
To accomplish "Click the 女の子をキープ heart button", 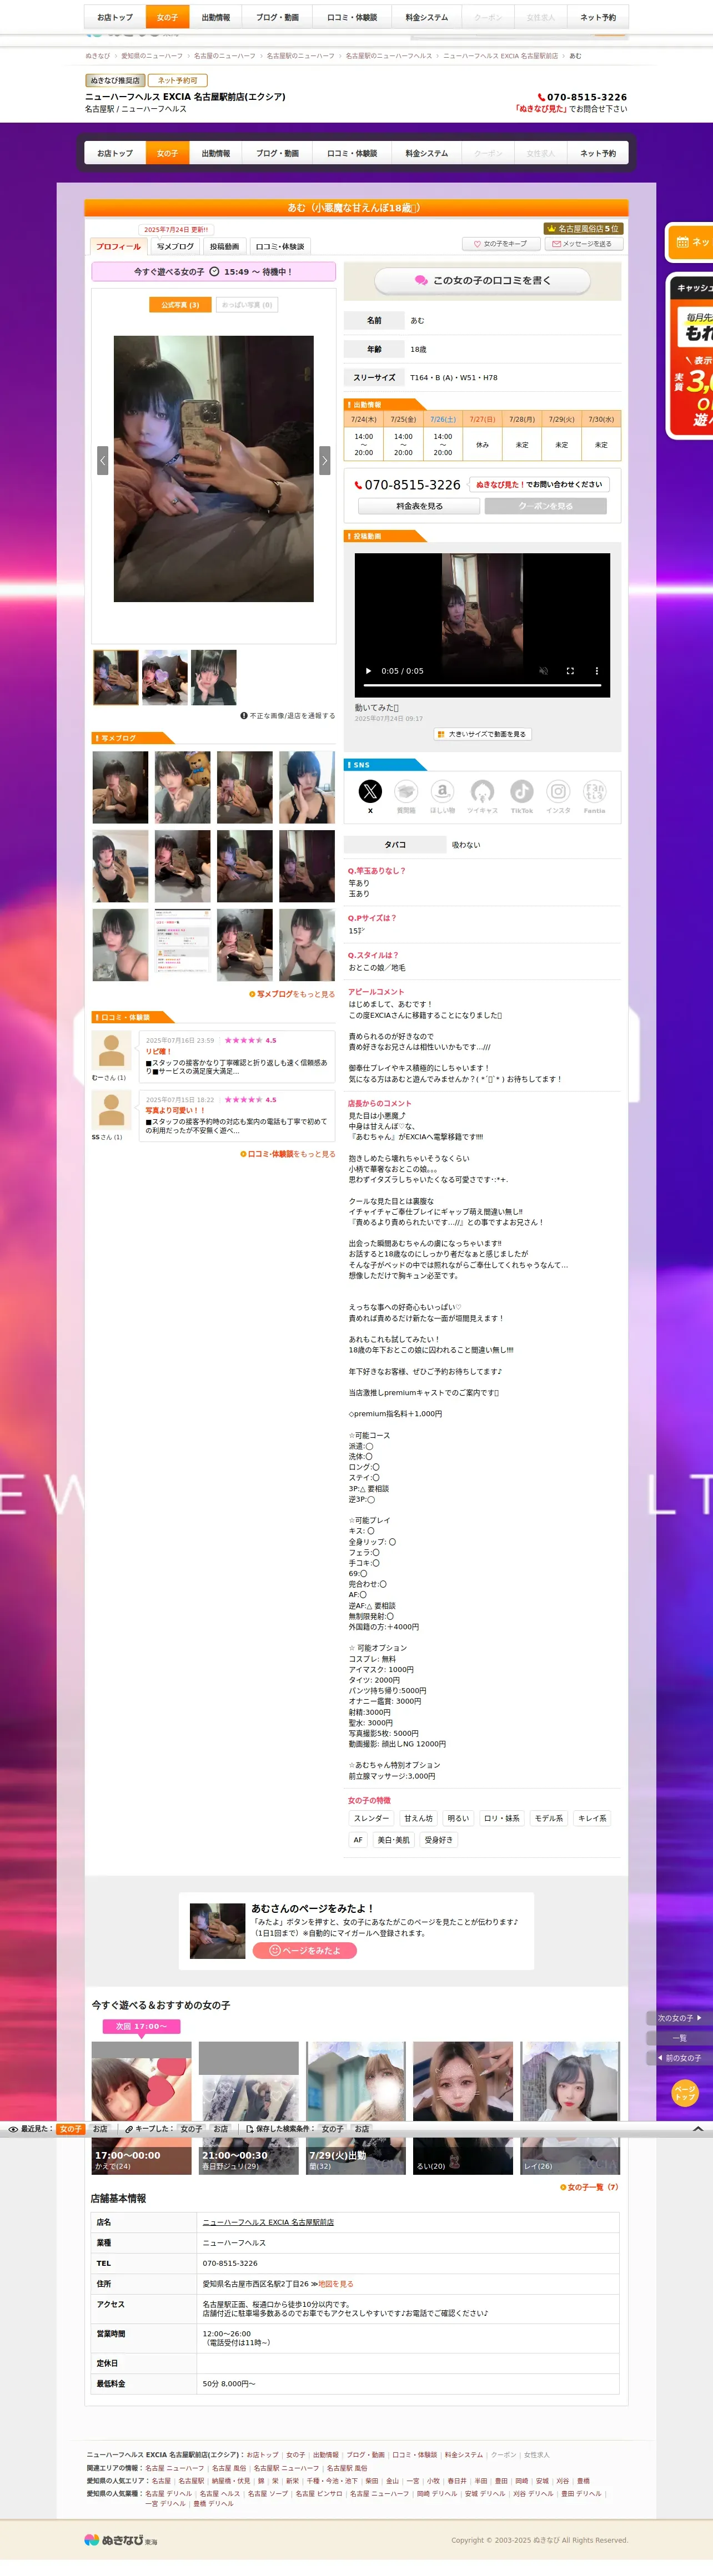I will (500, 244).
